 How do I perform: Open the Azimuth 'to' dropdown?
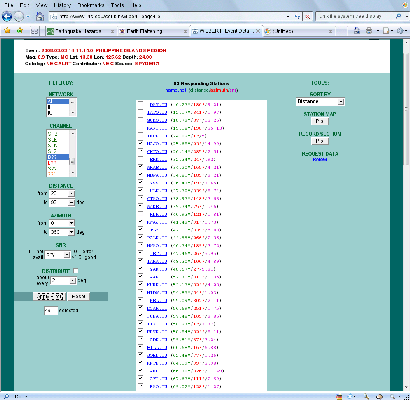(x=62, y=232)
